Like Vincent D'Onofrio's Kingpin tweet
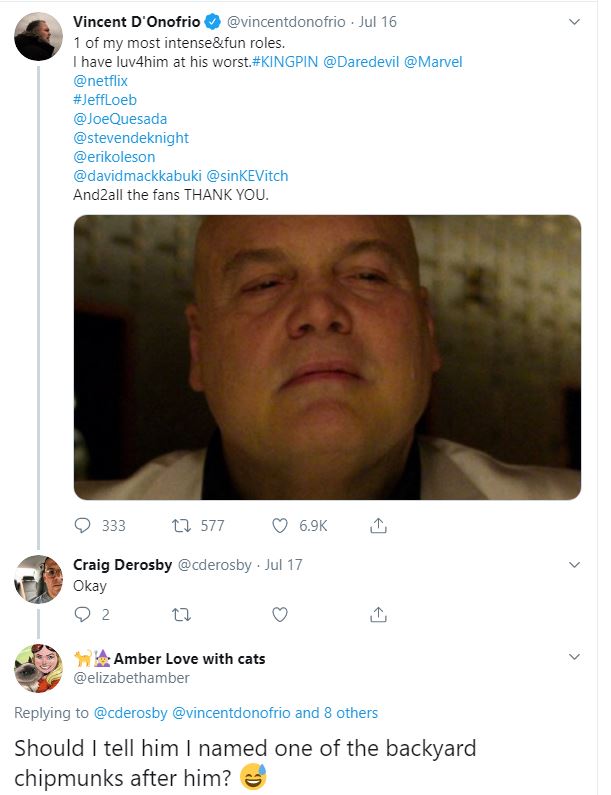Screen dimensions: 611x795 281,525
